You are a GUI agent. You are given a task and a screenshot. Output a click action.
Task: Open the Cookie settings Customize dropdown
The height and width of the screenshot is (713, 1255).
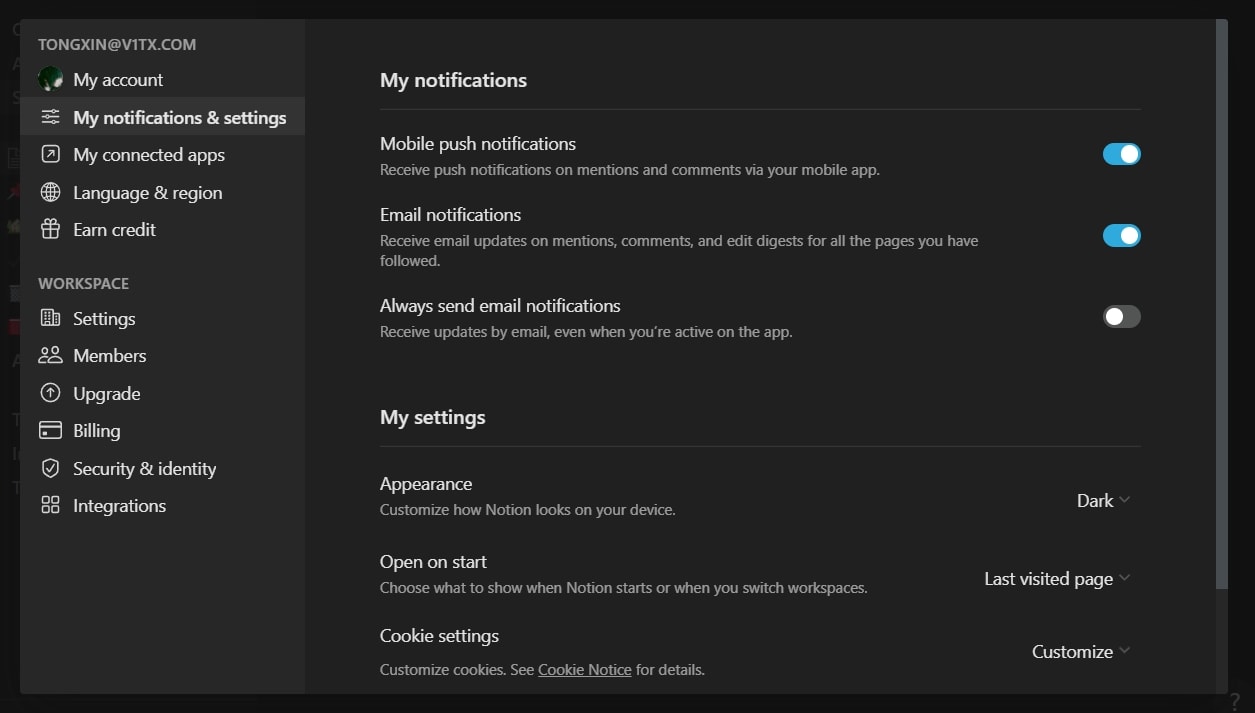[x=1081, y=651]
